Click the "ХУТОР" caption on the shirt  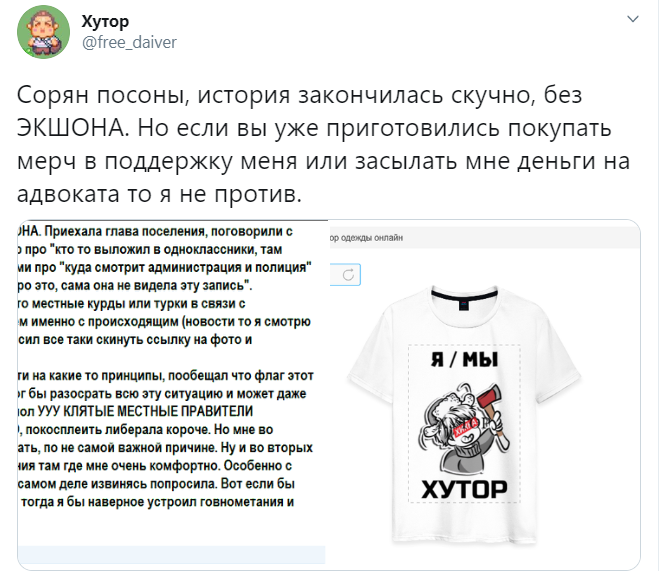(x=464, y=489)
